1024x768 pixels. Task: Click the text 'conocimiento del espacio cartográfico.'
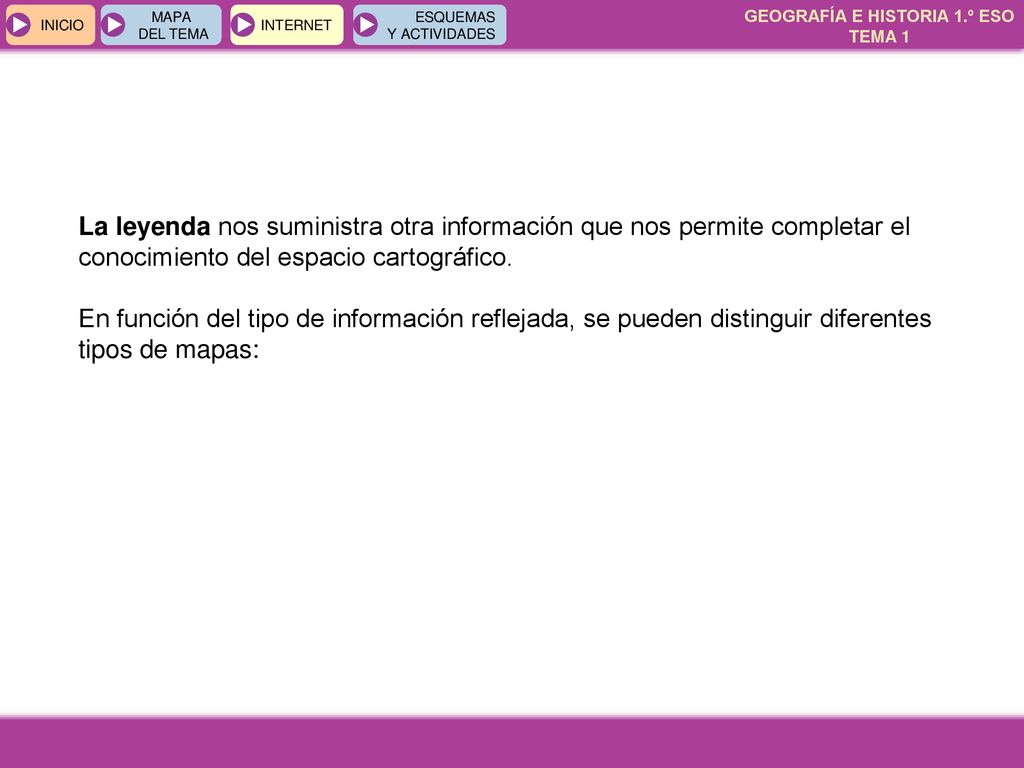pyautogui.click(x=295, y=257)
